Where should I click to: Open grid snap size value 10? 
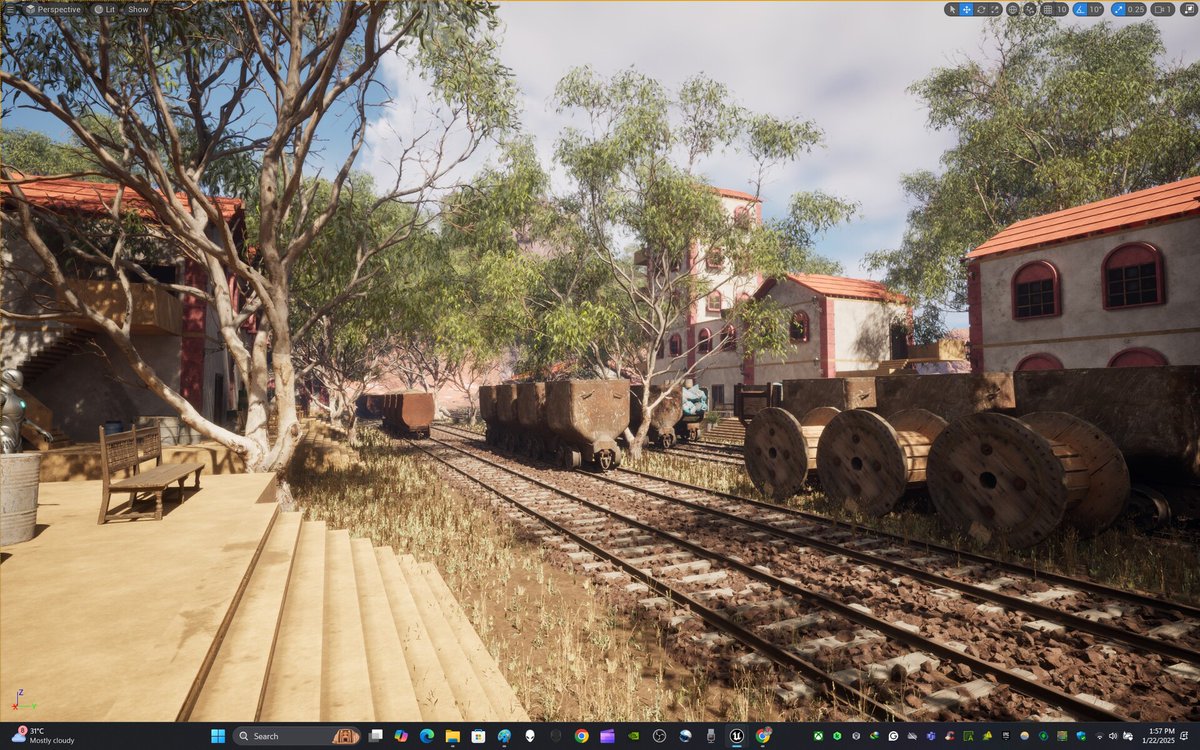pos(1062,9)
